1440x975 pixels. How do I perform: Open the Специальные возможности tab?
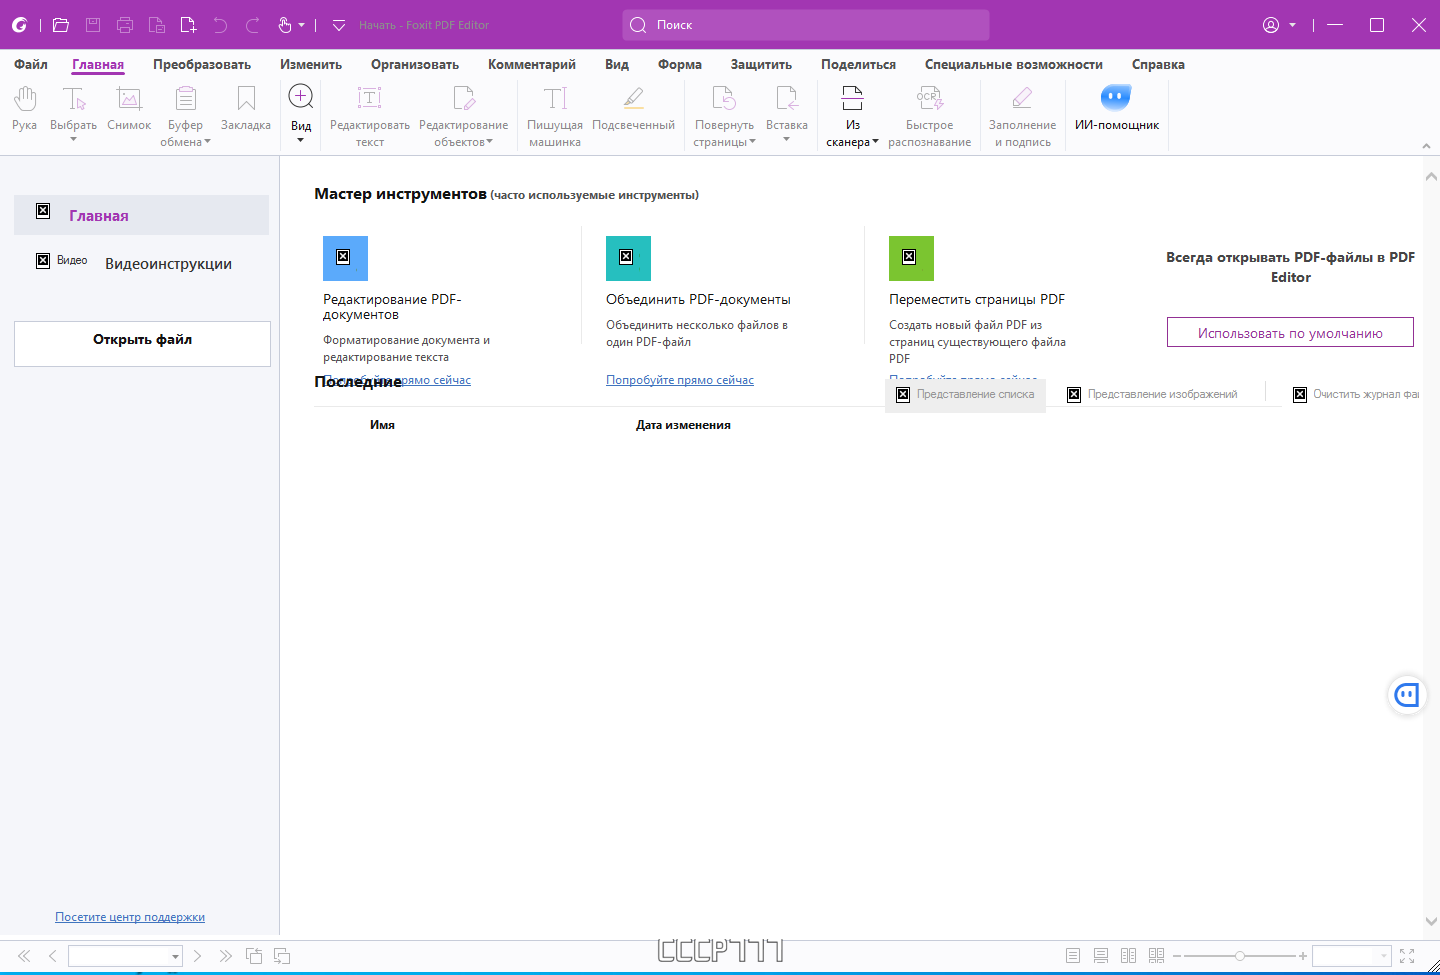pyautogui.click(x=1014, y=64)
